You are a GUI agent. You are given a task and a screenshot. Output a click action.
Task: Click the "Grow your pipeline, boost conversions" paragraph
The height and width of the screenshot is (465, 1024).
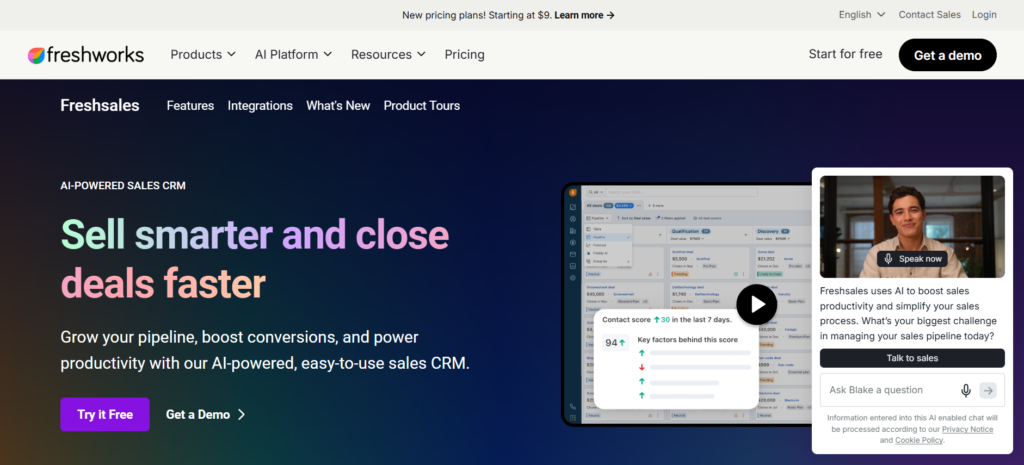pos(265,351)
